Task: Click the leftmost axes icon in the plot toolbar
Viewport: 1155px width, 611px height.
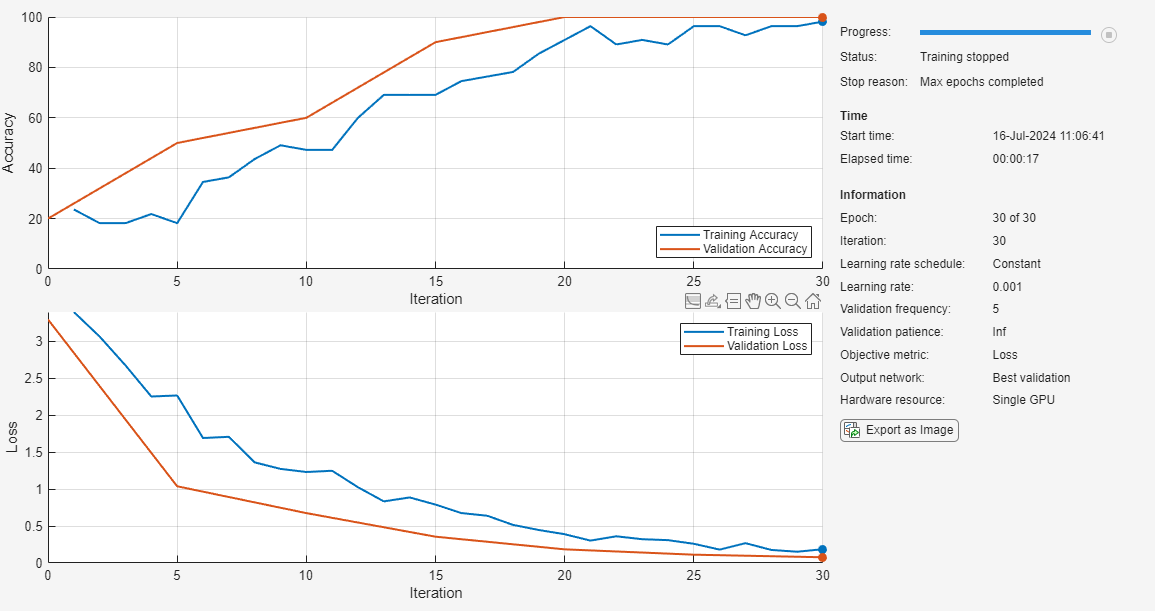Action: tap(693, 300)
